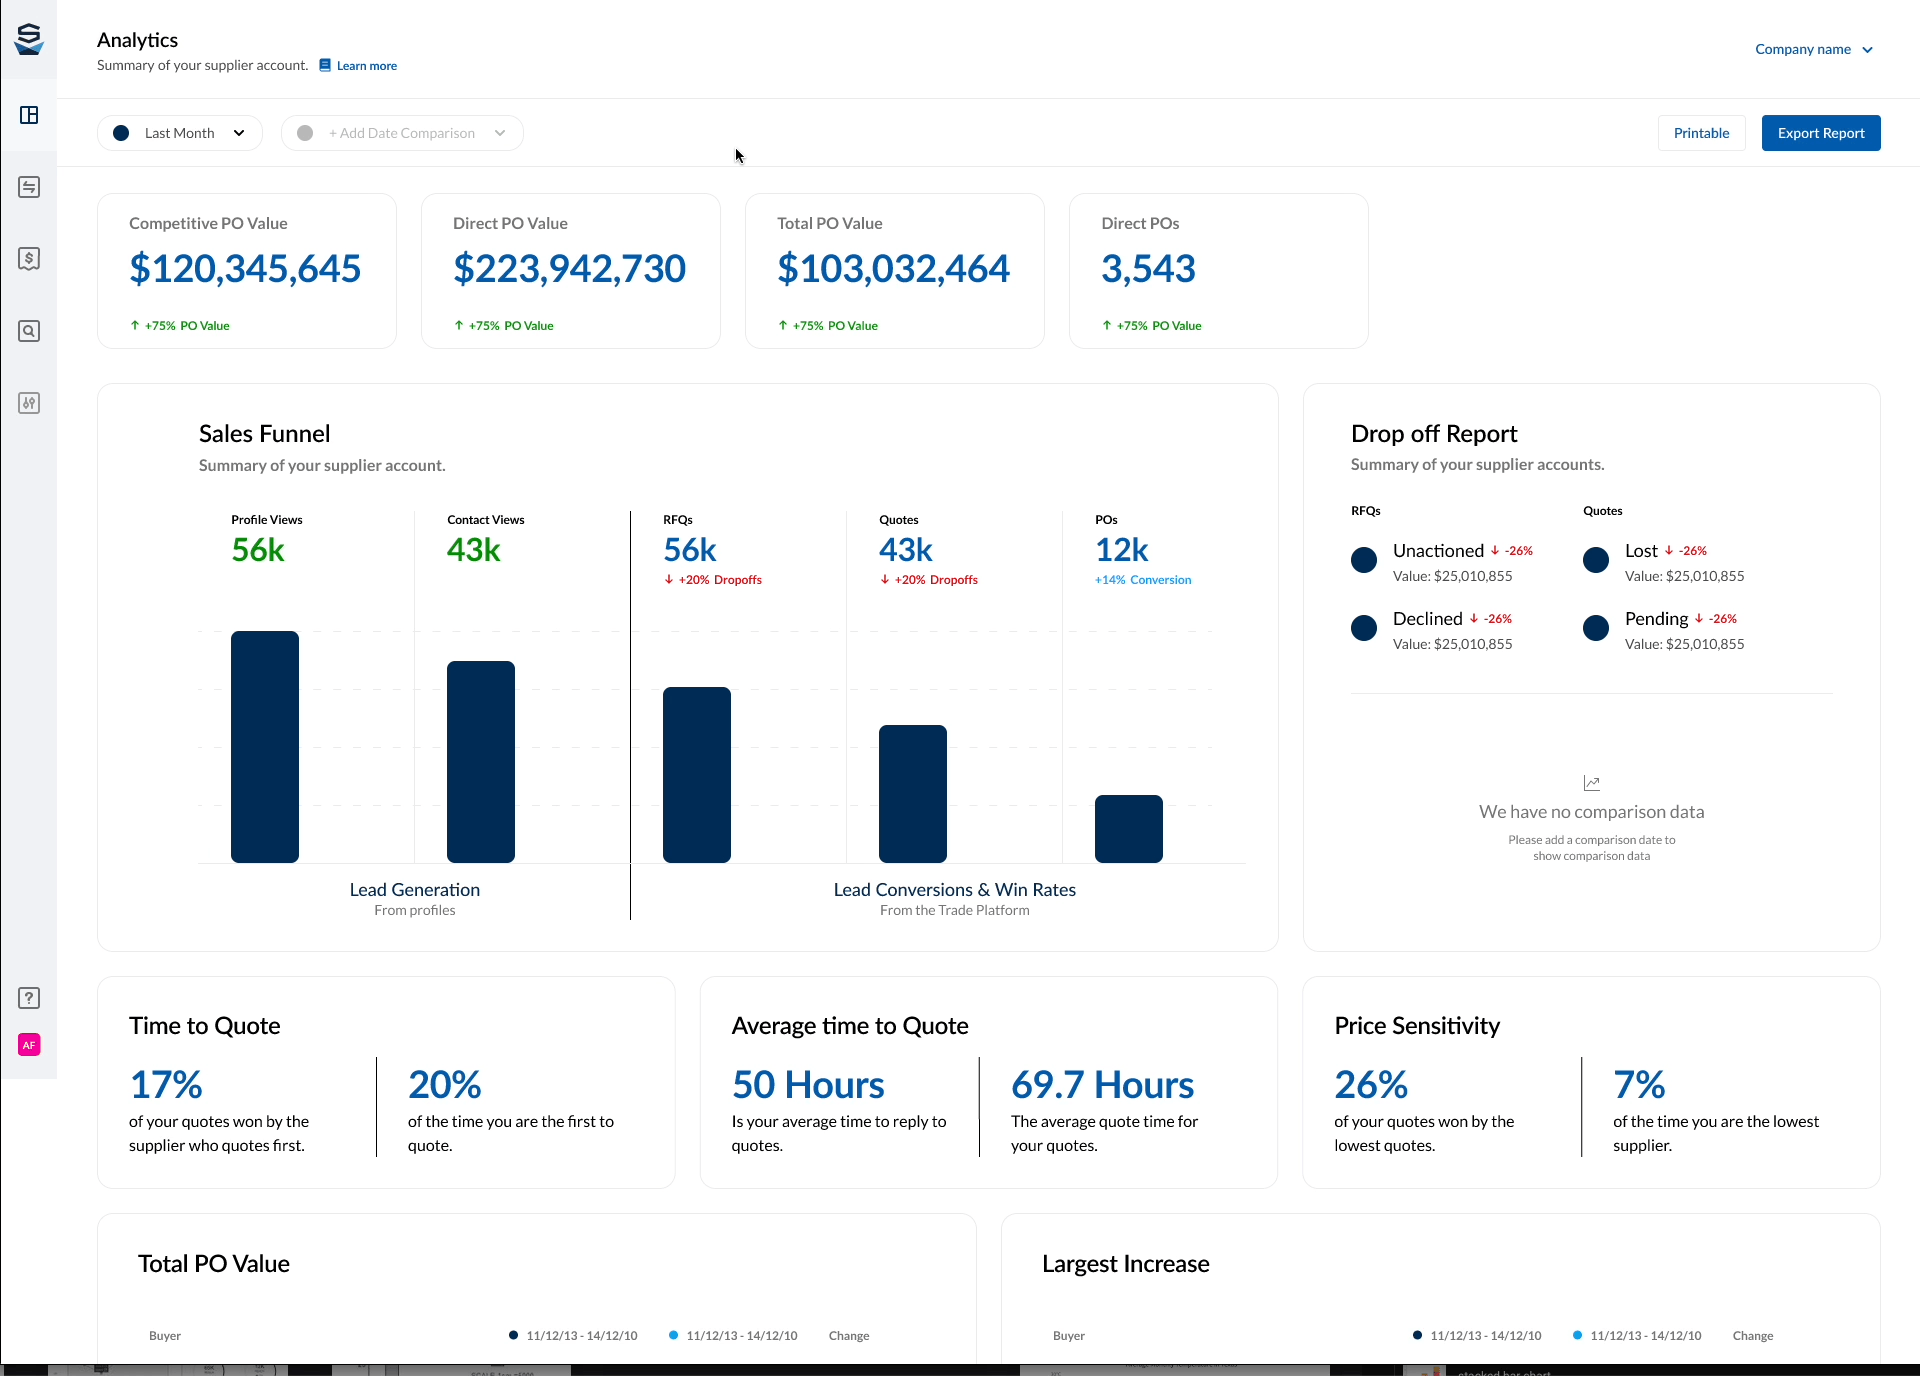Select the Competitive PO Value card
This screenshot has height=1376, width=1920.
[x=247, y=271]
